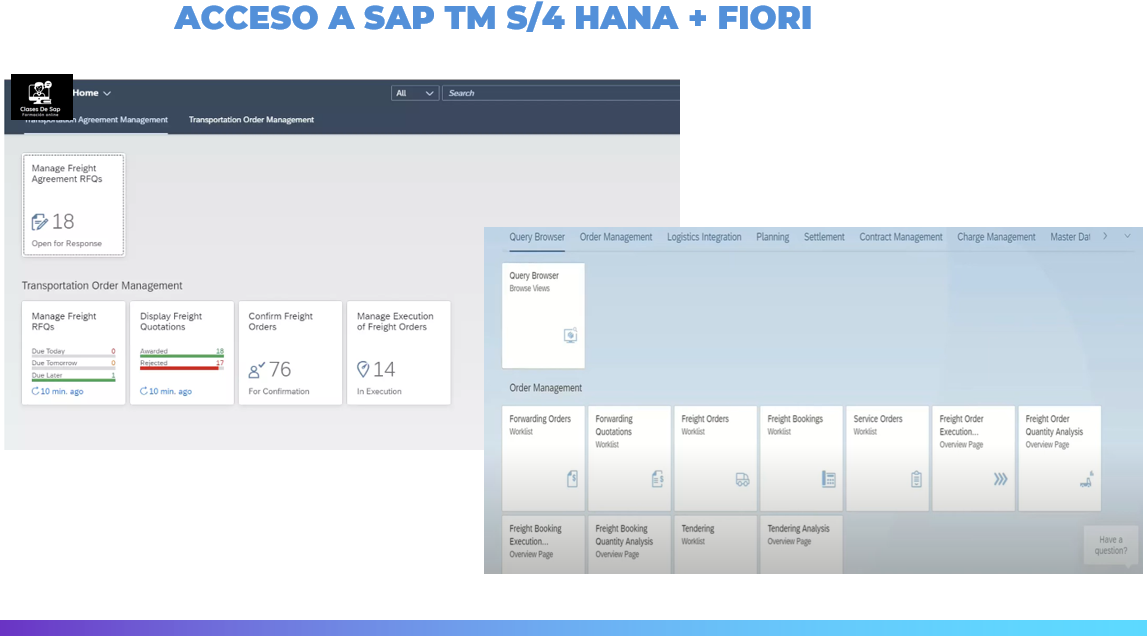
Task: Switch to Transportation Agreement Management tab
Action: 96,120
